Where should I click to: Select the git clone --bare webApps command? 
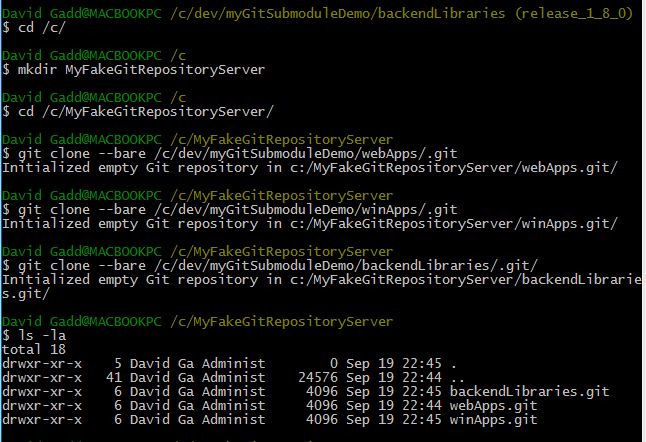[x=238, y=154]
